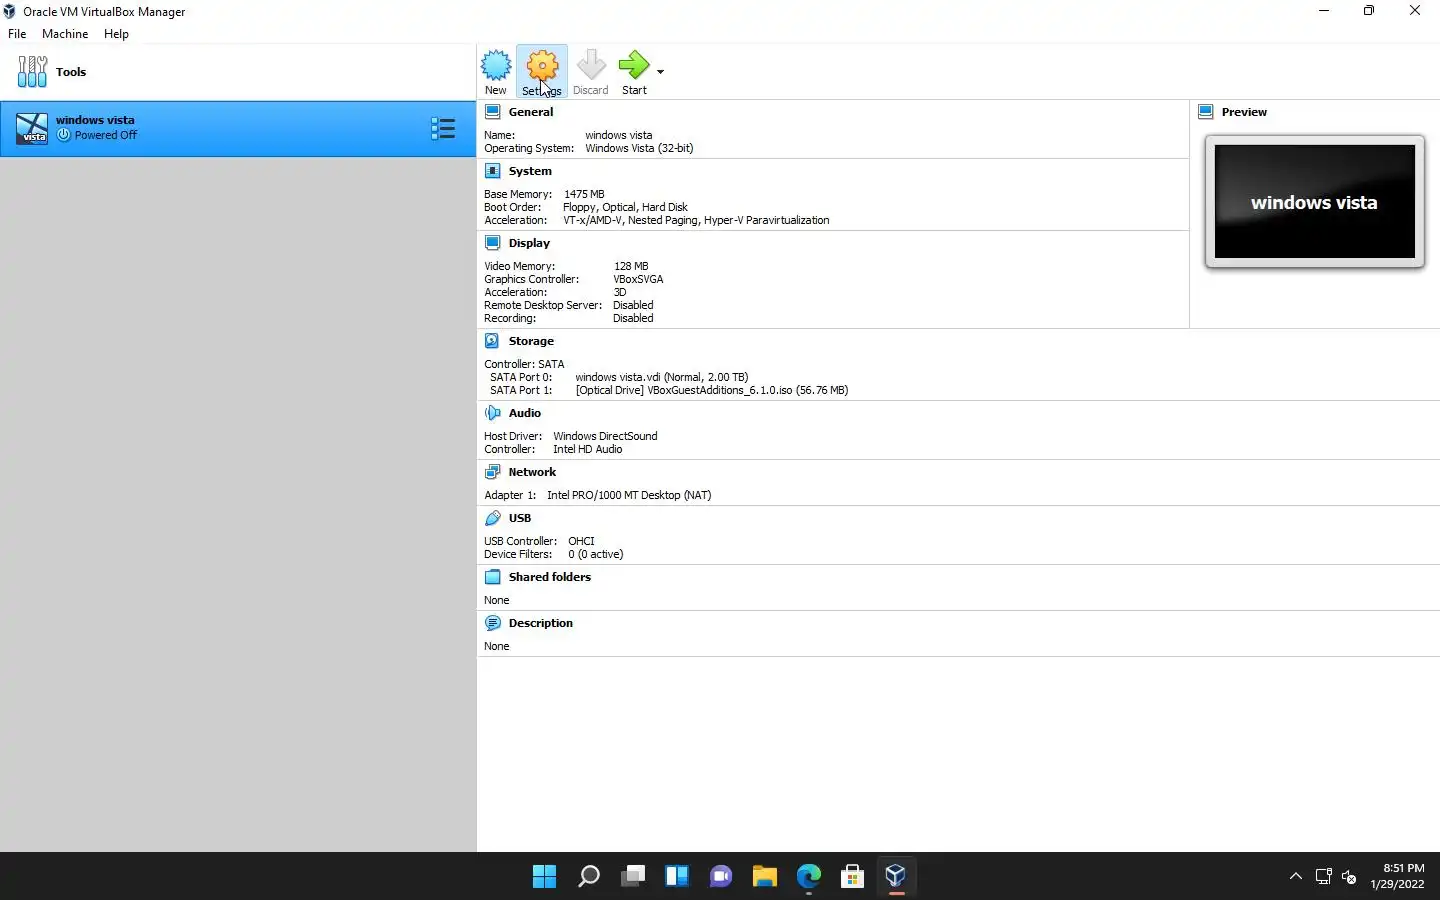
Task: Open the System settings heading link
Action: coord(530,171)
